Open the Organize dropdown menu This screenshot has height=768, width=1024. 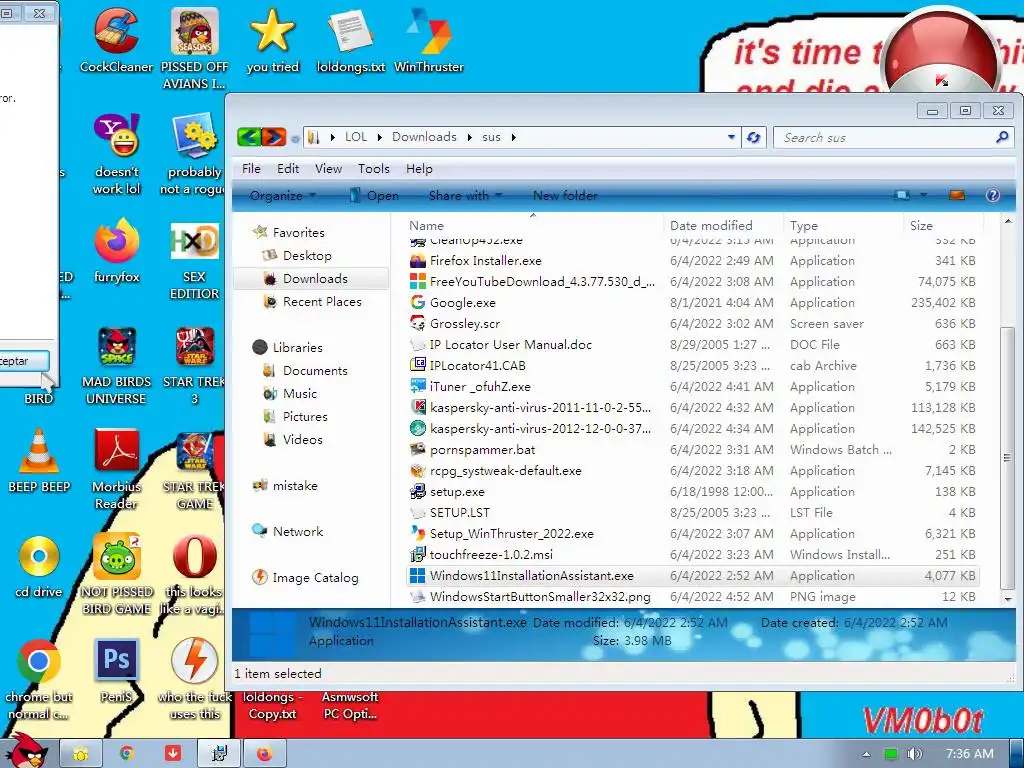click(282, 195)
